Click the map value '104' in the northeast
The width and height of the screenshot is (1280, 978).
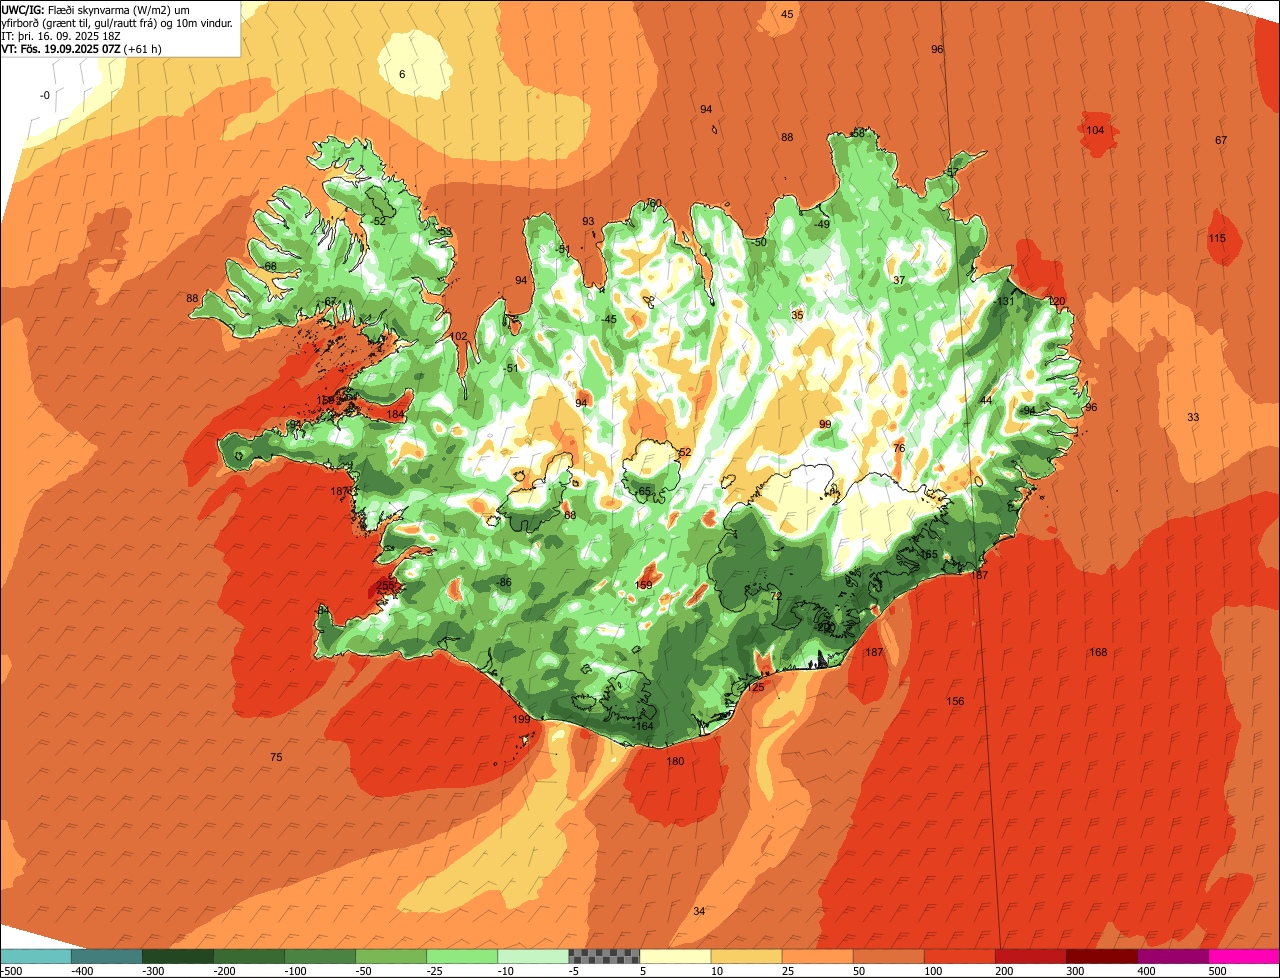point(1095,130)
